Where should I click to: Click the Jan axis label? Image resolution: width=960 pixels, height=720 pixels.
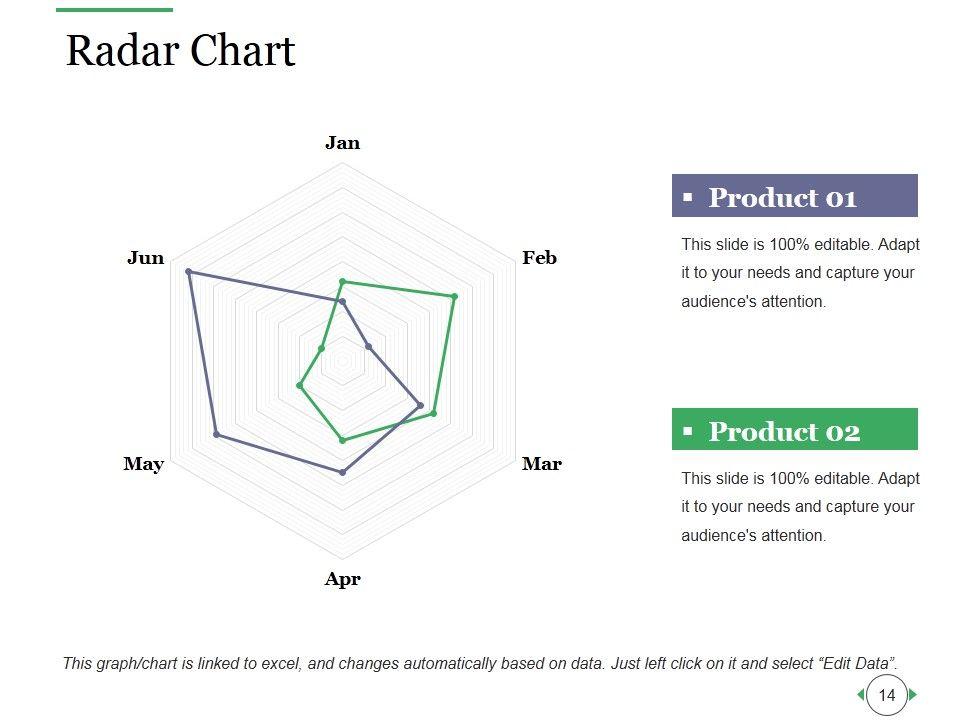(x=342, y=143)
